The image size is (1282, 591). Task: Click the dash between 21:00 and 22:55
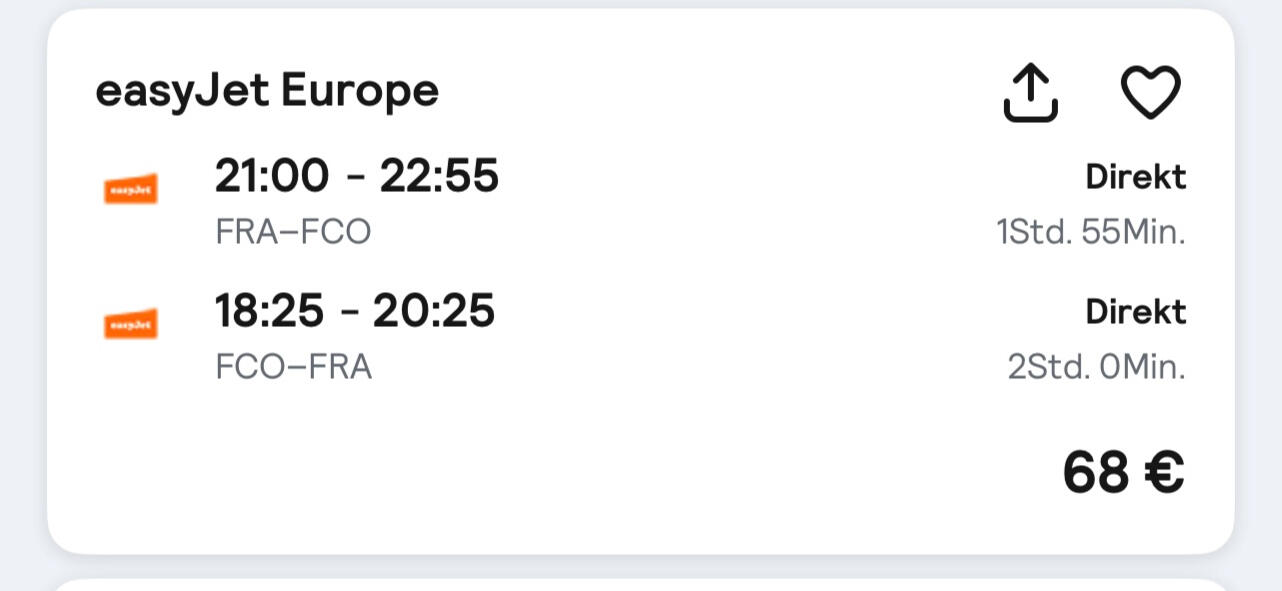tap(354, 179)
